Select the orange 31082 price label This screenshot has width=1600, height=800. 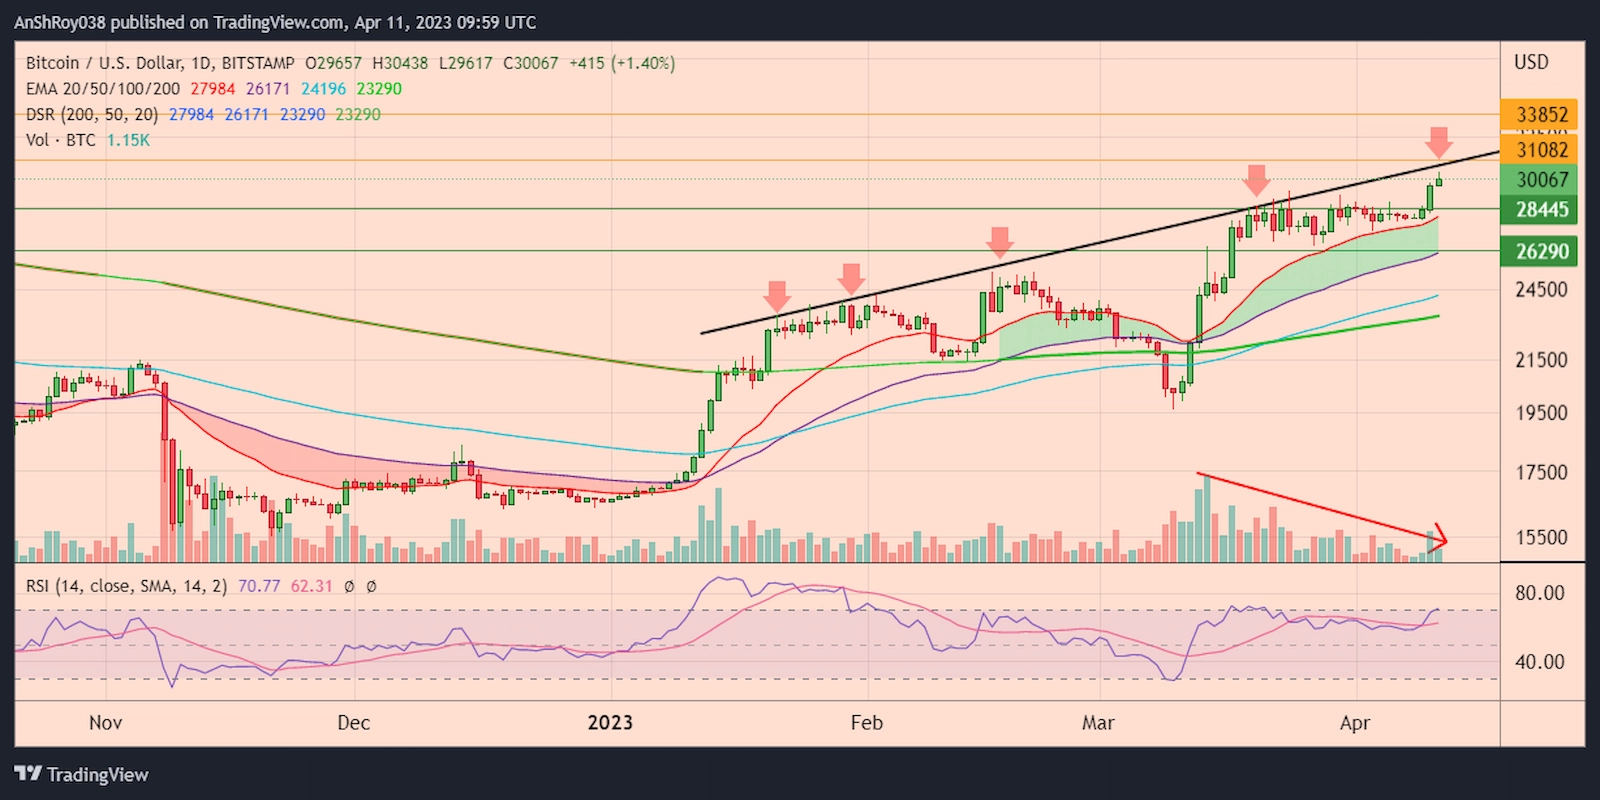[1540, 150]
